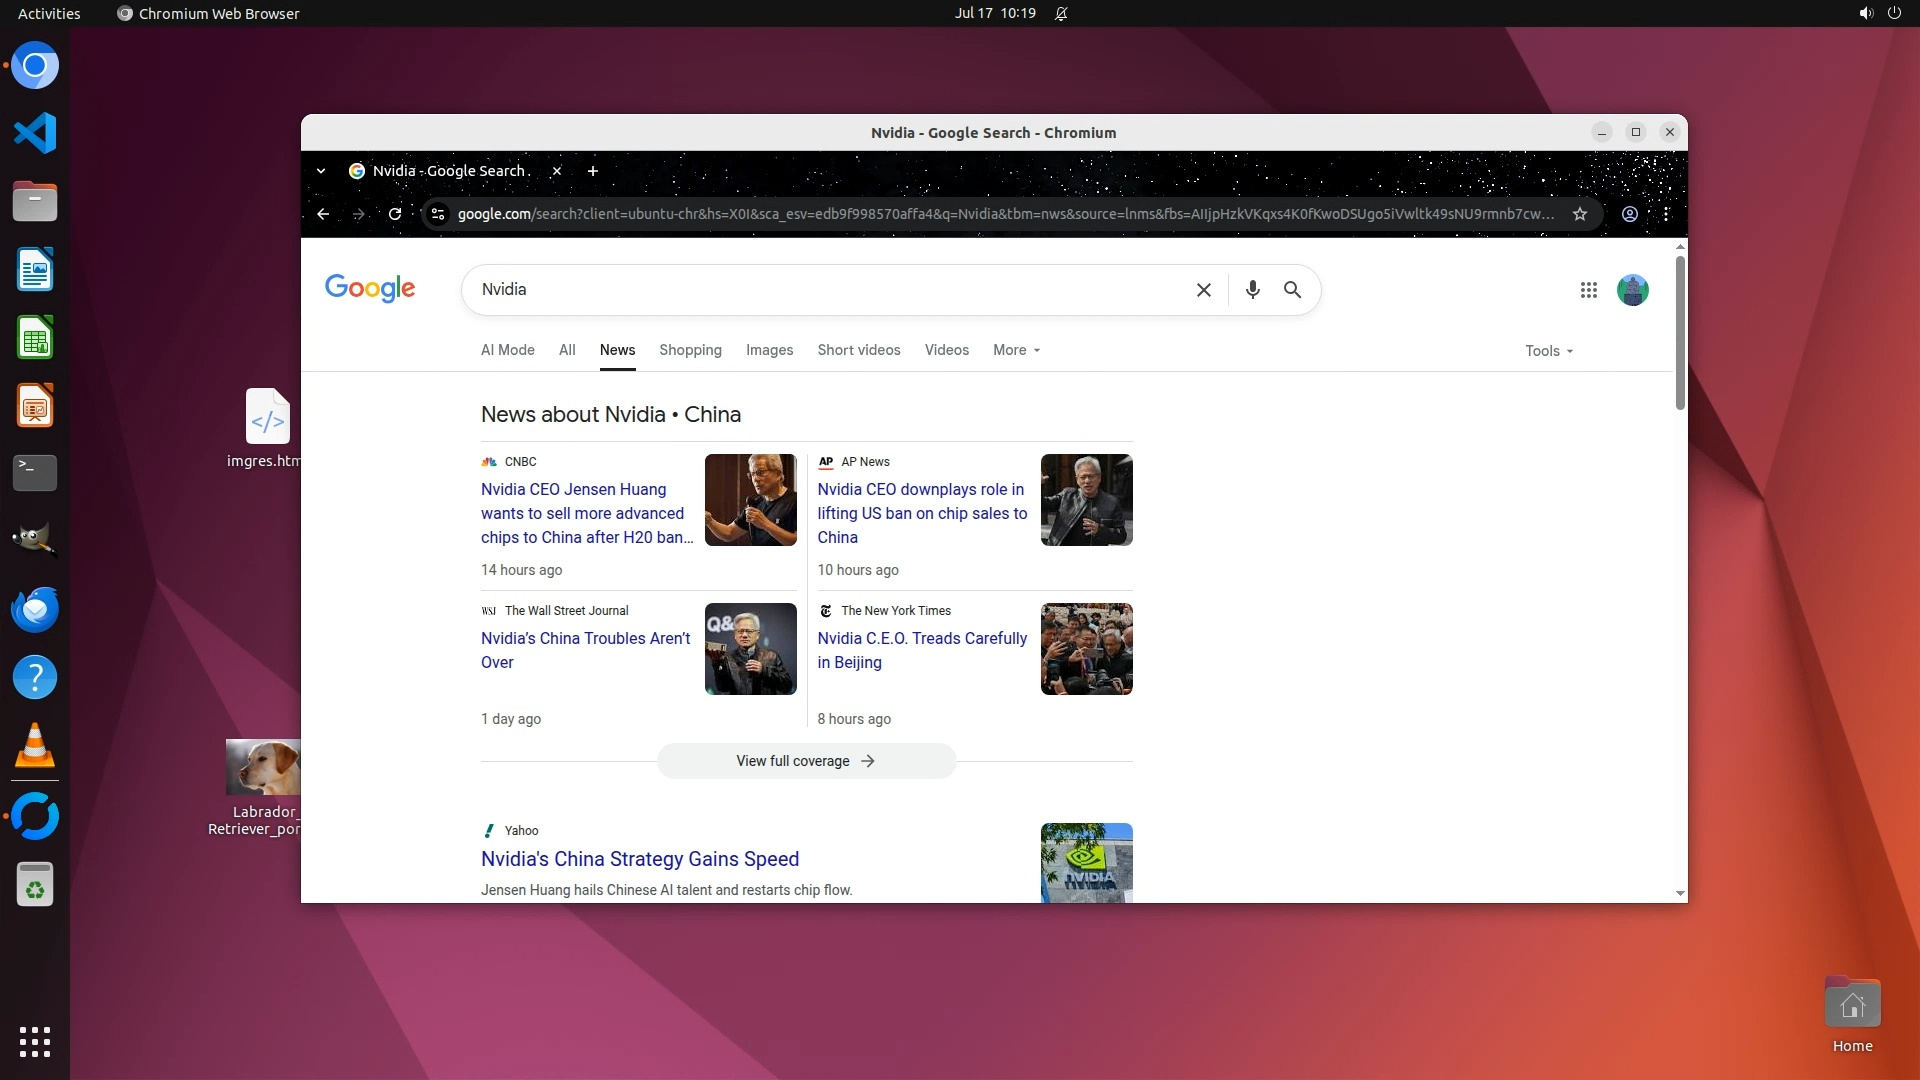Image resolution: width=1920 pixels, height=1080 pixels.
Task: Click the Google account avatar
Action: click(1632, 290)
